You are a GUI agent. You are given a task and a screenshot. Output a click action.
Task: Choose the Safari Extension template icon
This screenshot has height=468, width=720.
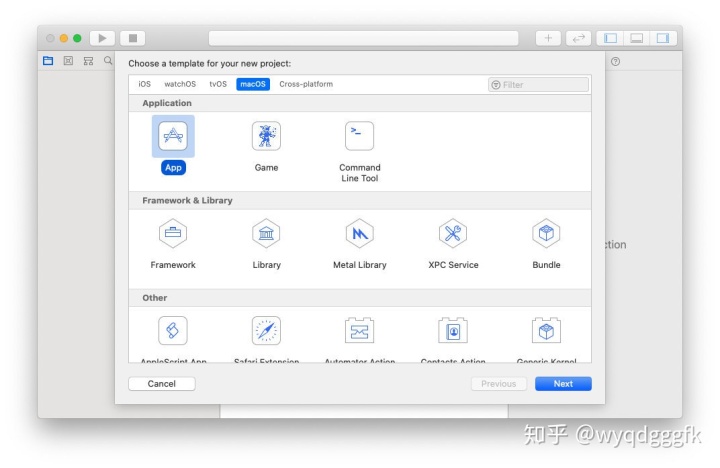[266, 331]
